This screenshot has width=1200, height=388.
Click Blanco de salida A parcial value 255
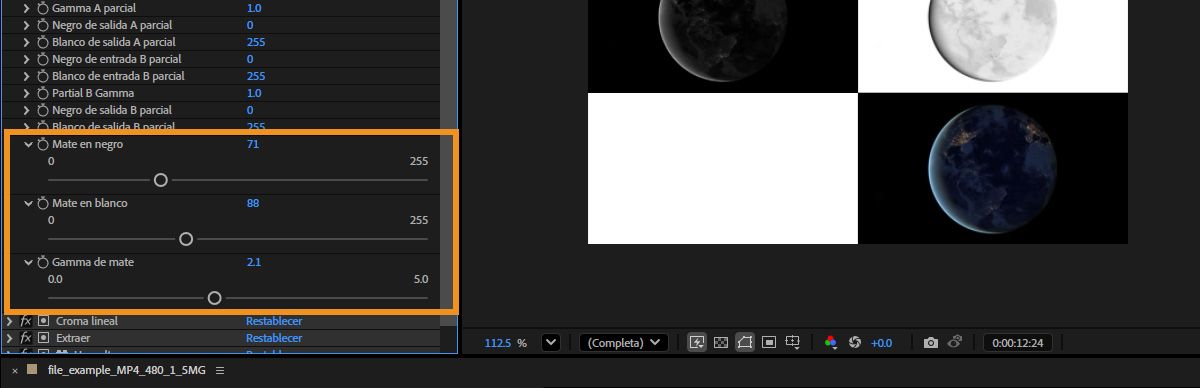point(256,42)
